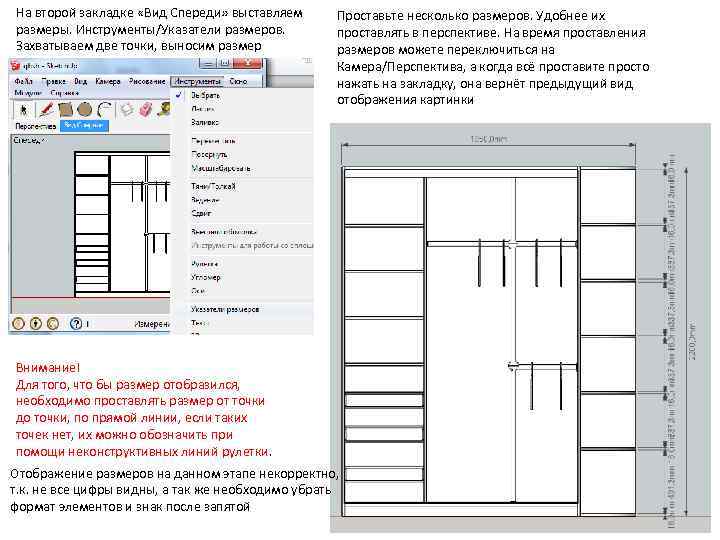
Task: Click the Спереди view label in viewport
Action: point(30,141)
